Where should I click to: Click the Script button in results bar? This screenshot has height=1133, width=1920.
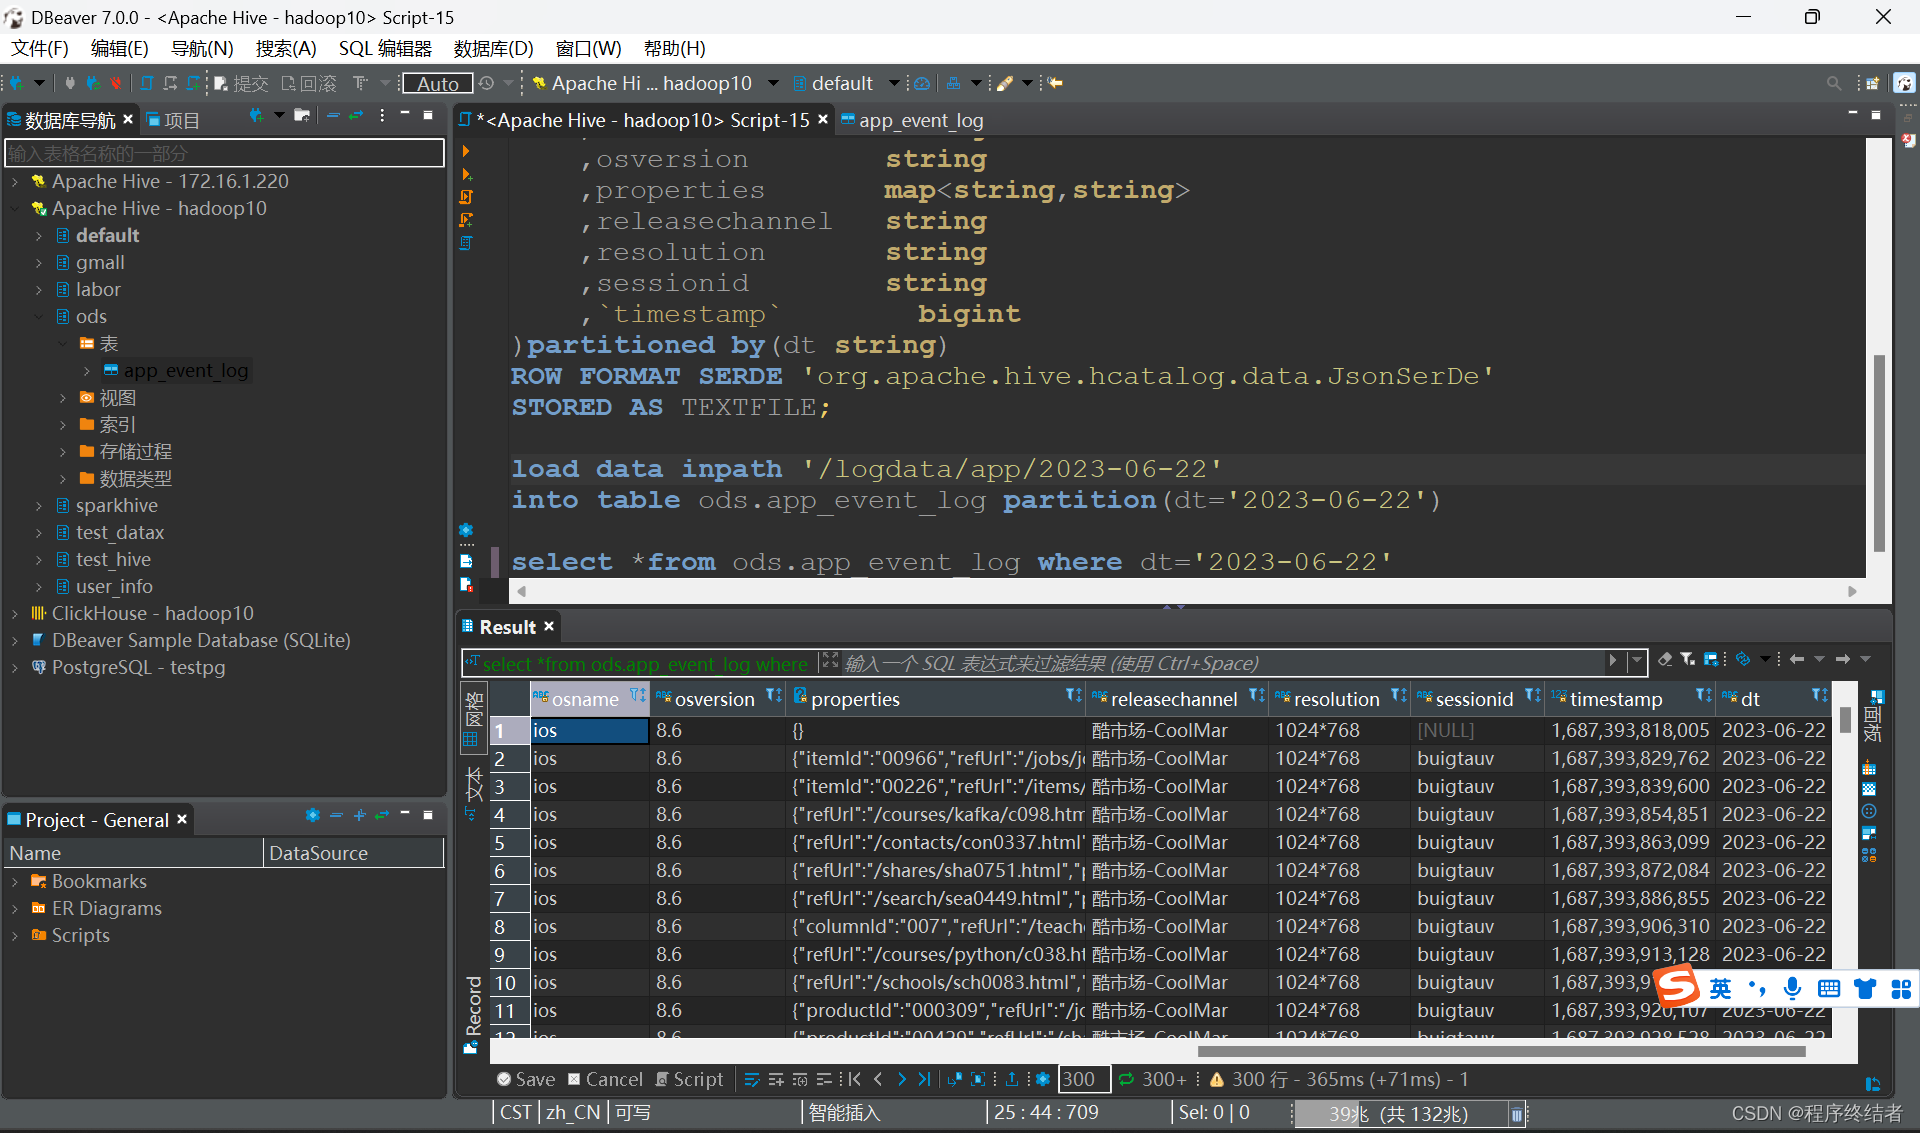[x=689, y=1079]
